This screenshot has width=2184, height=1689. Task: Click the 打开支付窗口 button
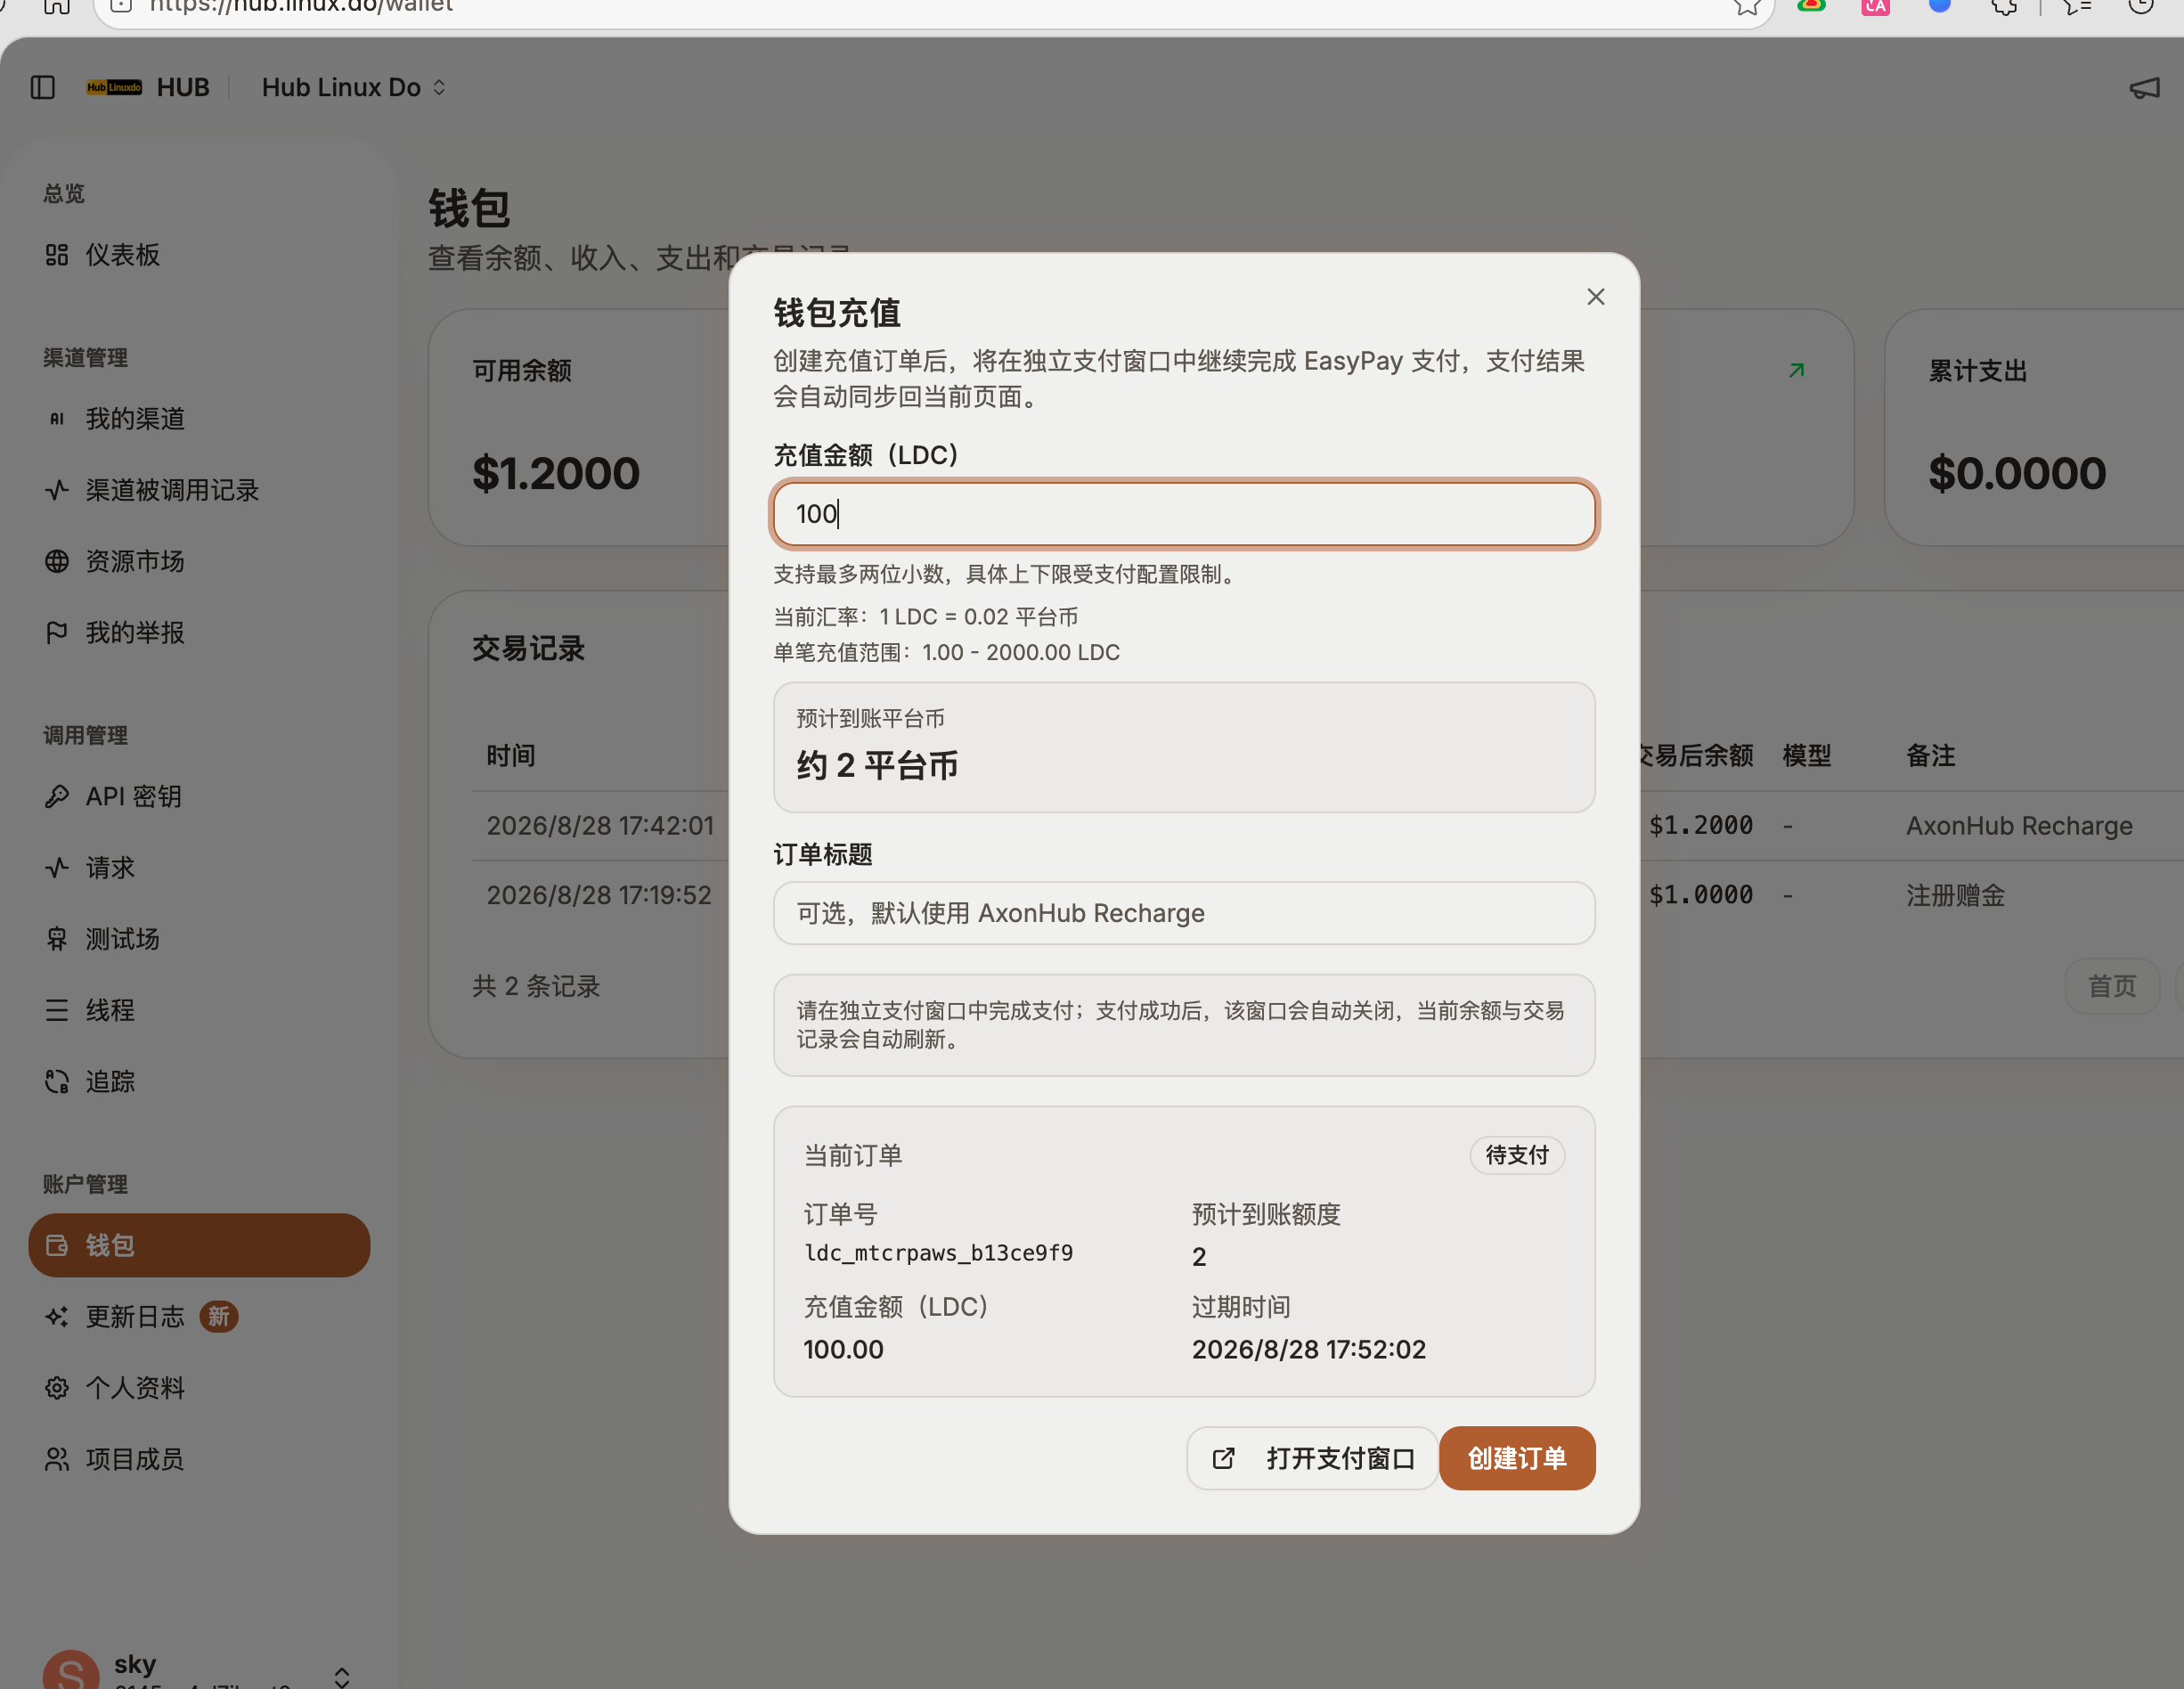(1312, 1458)
